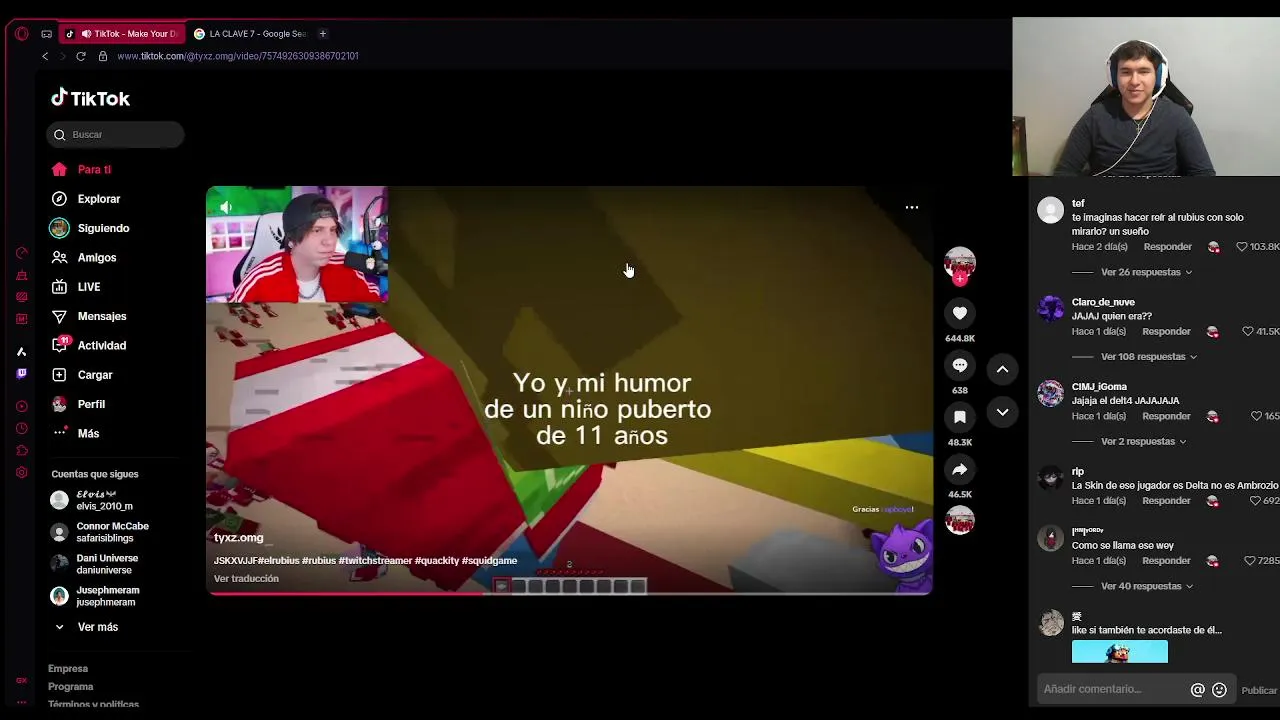
Task: Open a new browser tab
Action: [x=322, y=34]
